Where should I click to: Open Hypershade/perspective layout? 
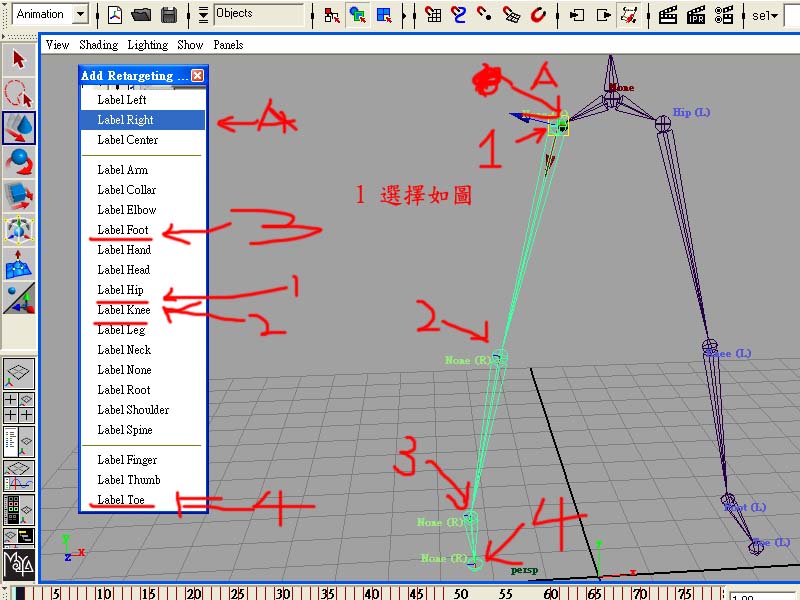[x=19, y=509]
